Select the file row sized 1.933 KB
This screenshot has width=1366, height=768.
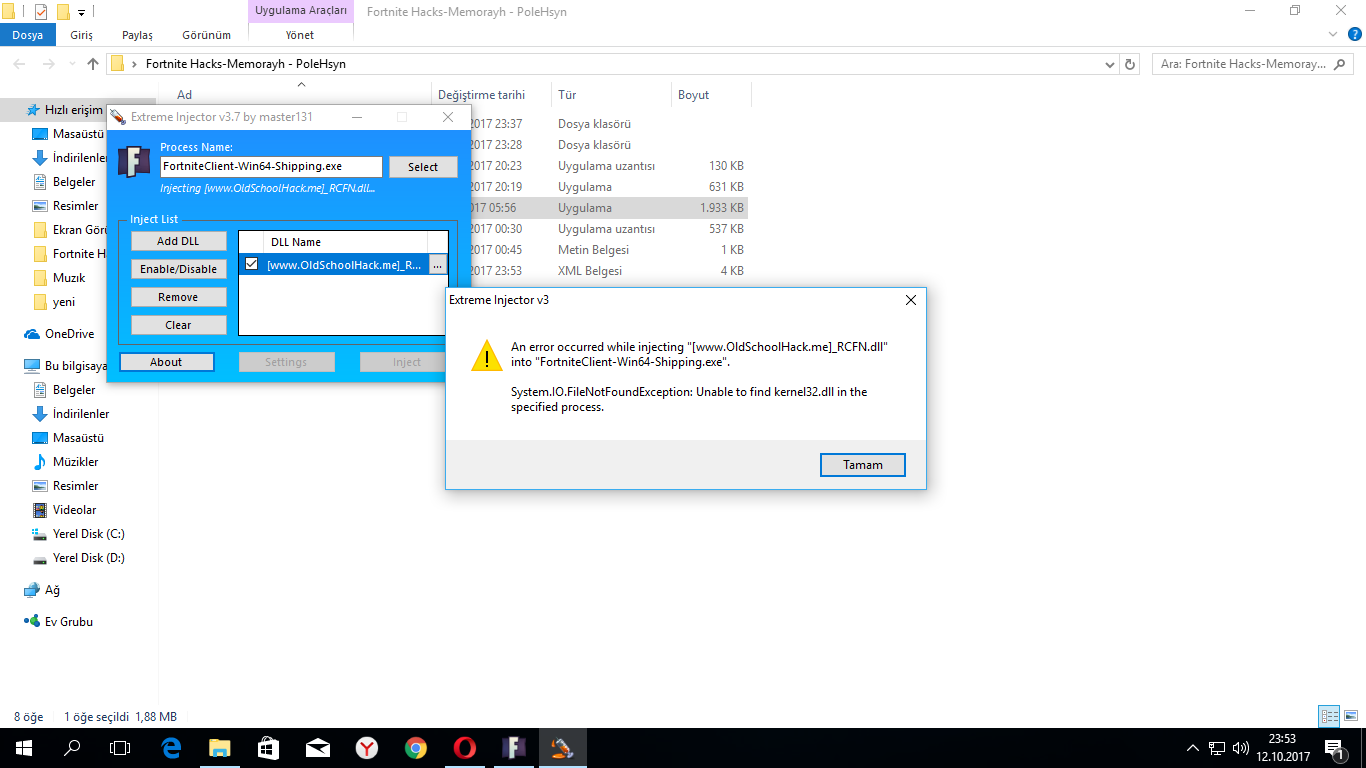[x=452, y=208]
